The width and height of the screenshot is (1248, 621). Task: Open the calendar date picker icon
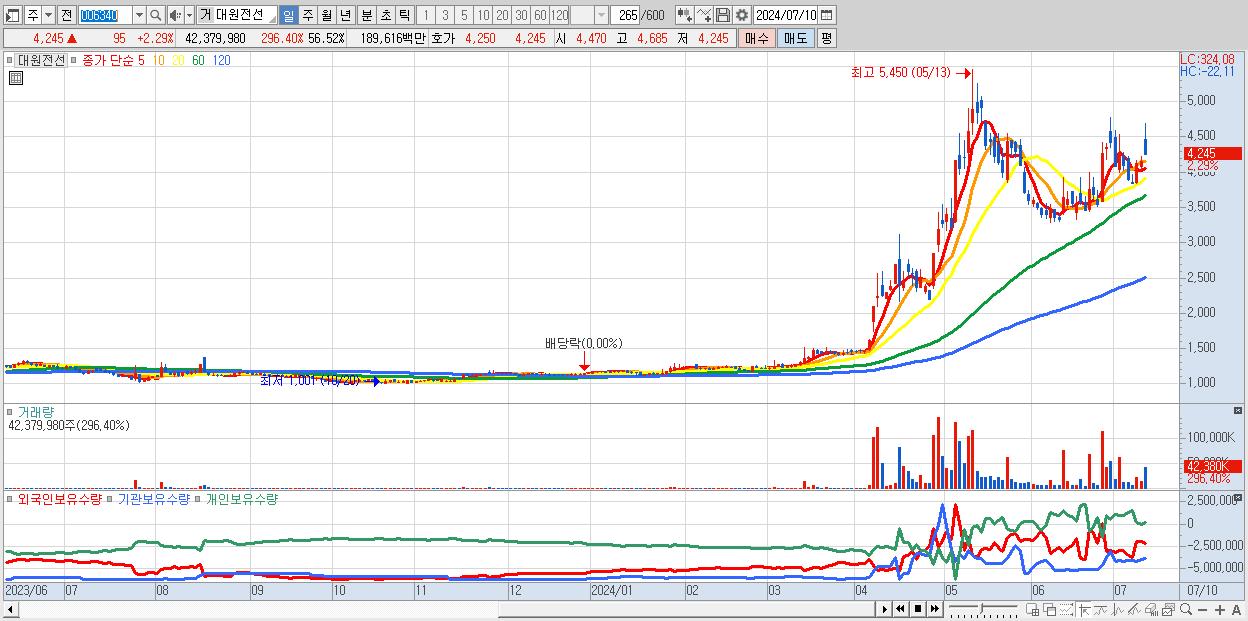[x=827, y=15]
